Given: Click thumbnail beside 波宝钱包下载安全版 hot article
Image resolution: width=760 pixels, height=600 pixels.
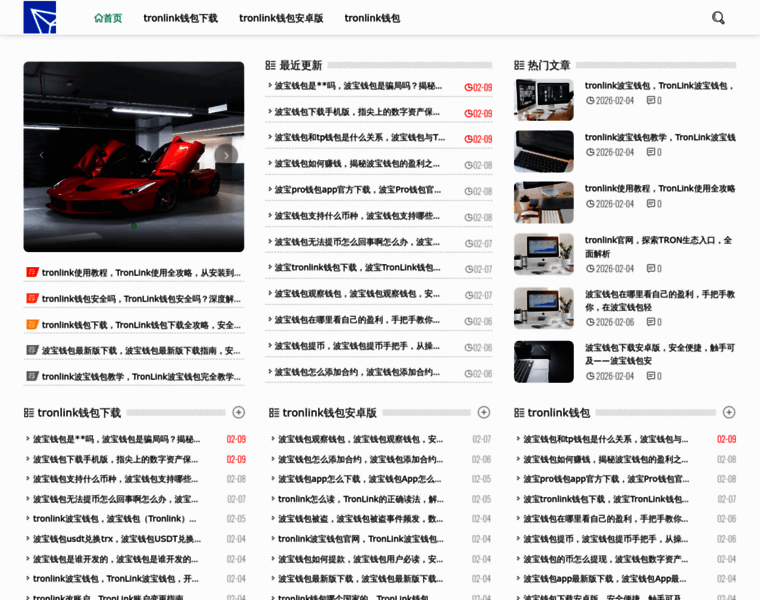Looking at the screenshot, I should [543, 362].
